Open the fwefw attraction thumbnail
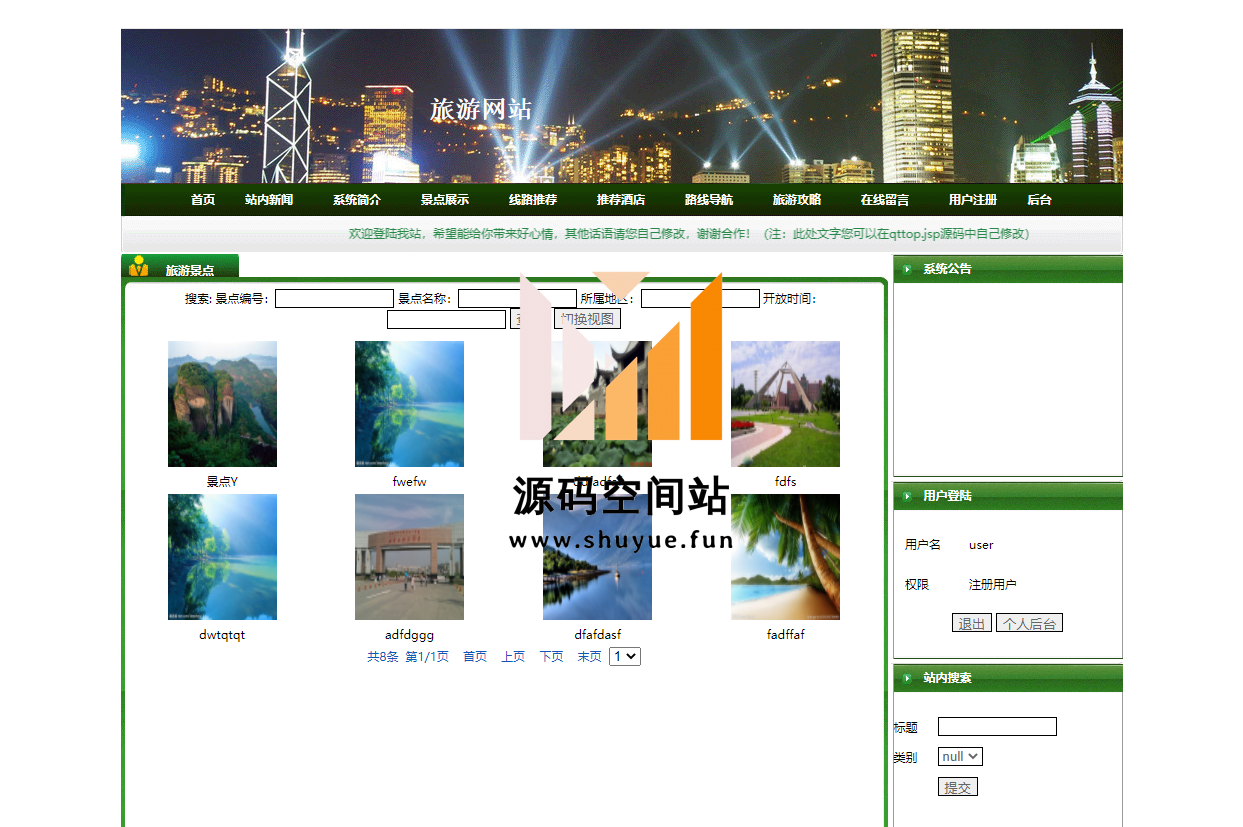 click(x=409, y=404)
